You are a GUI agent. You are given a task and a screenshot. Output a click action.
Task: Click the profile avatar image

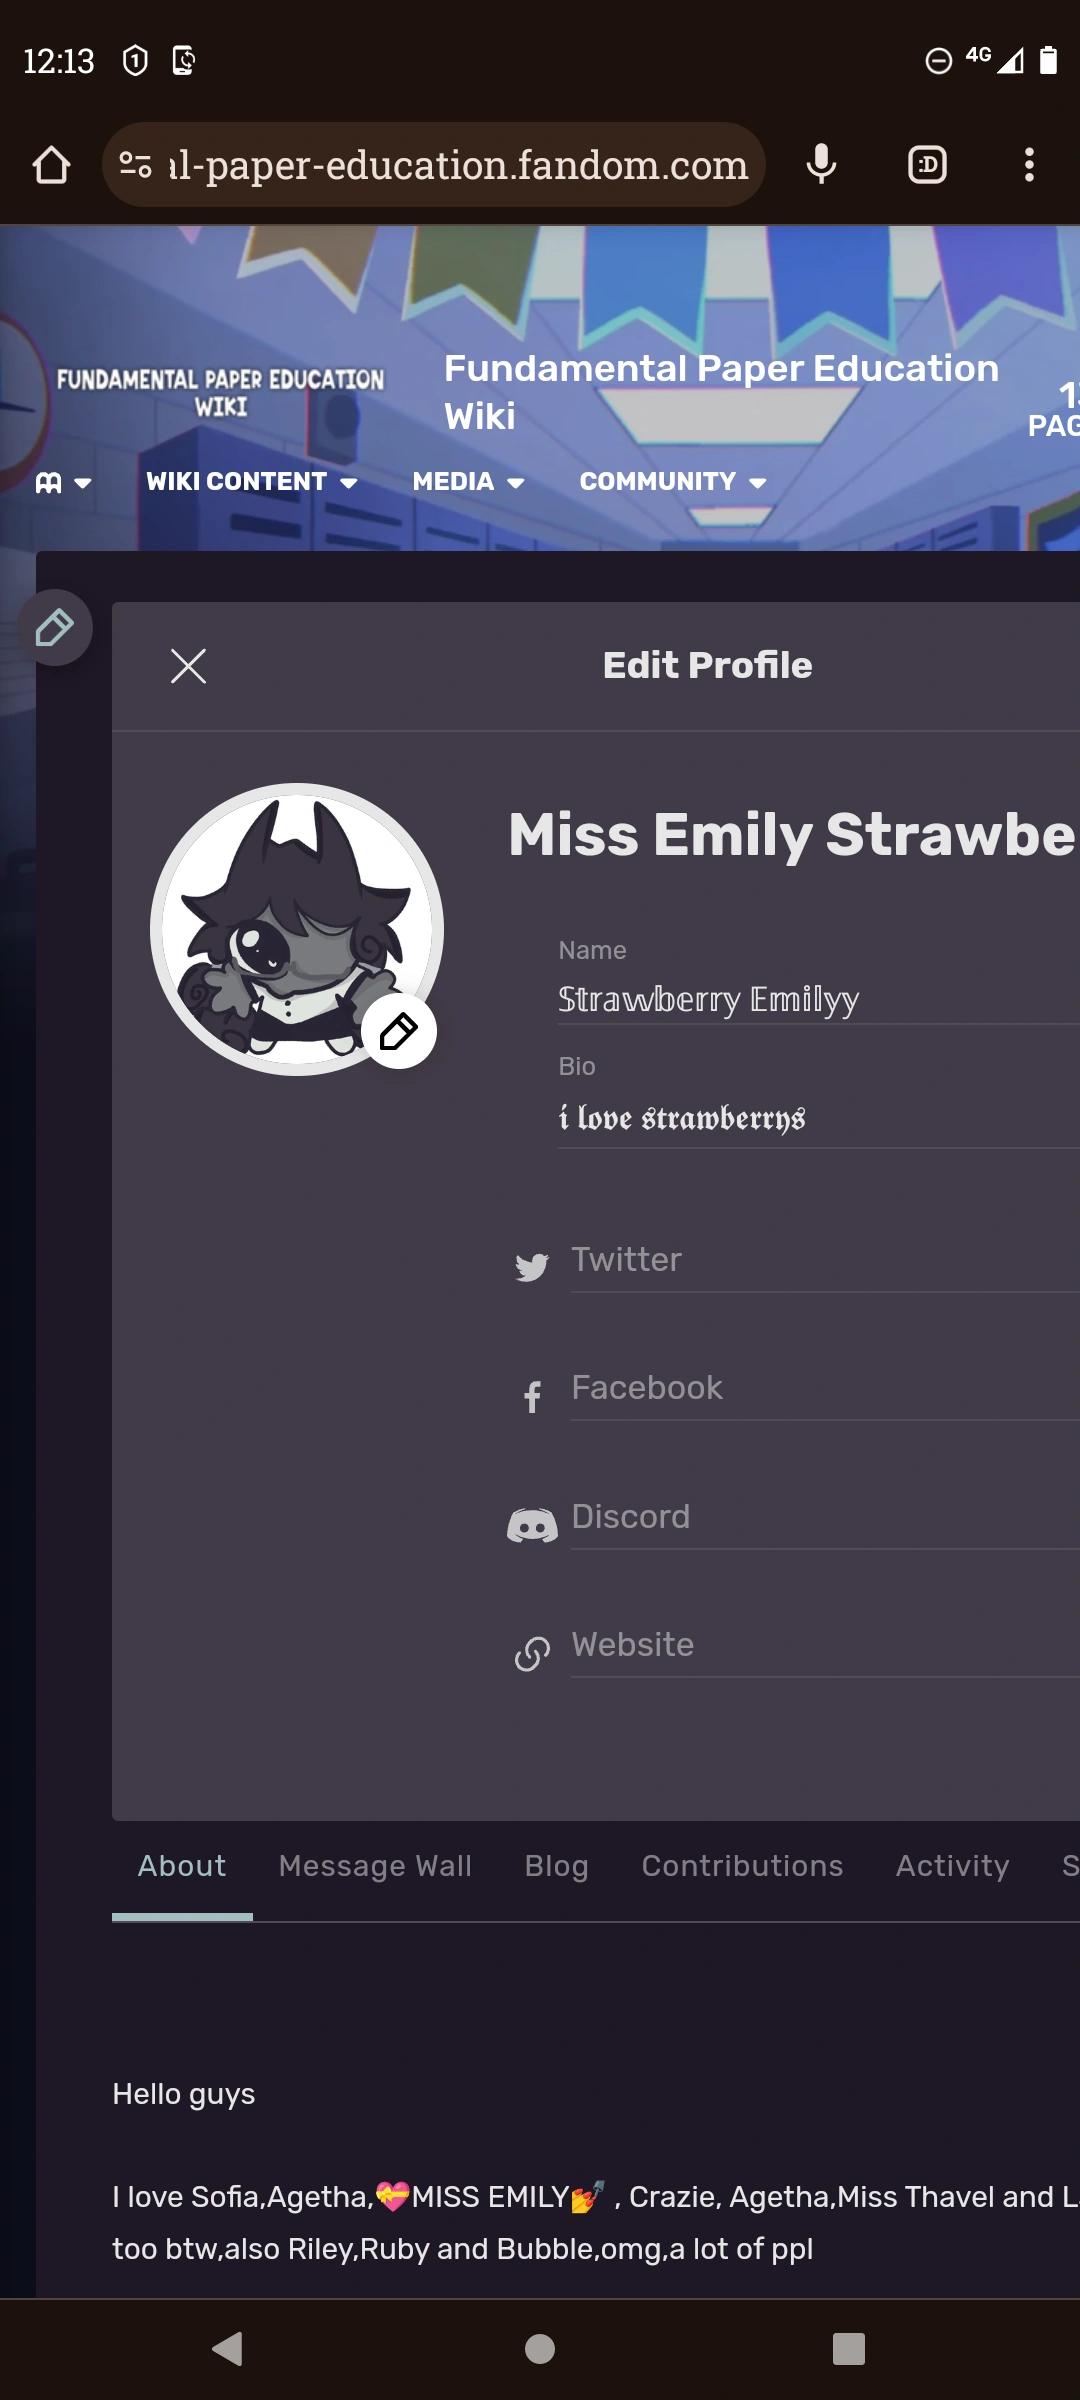[x=296, y=929]
